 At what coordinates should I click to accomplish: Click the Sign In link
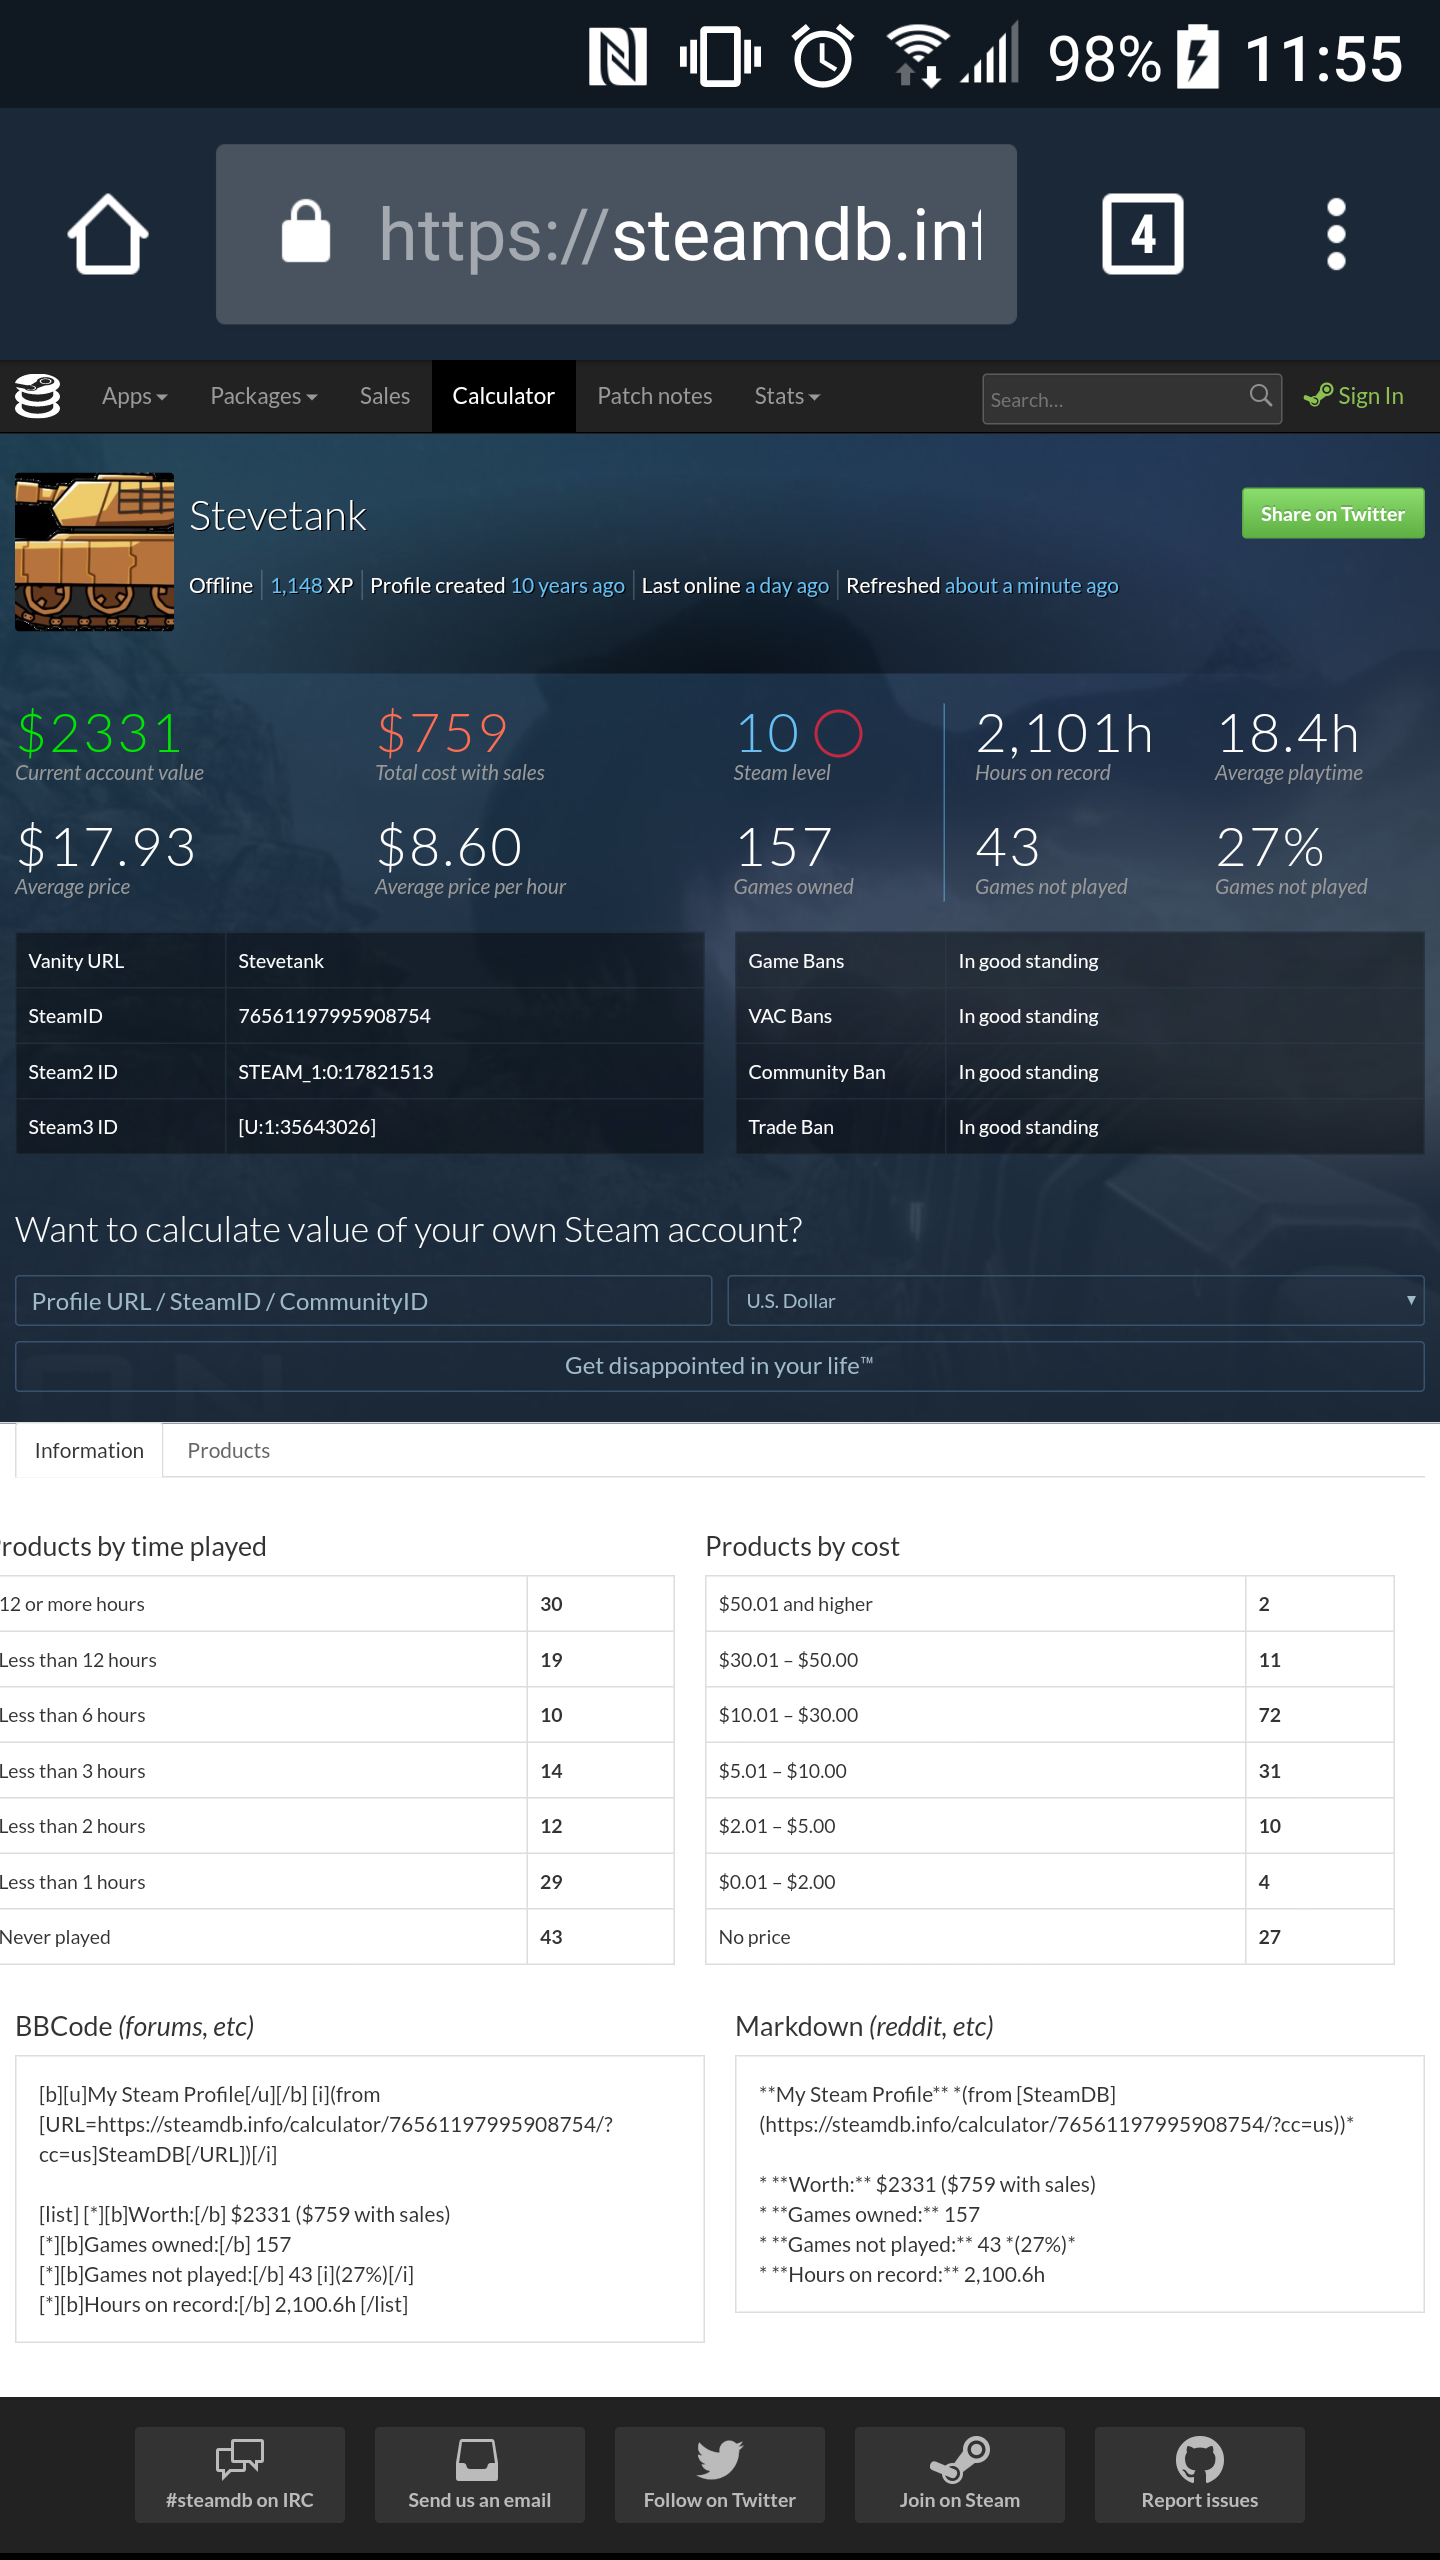1354,396
